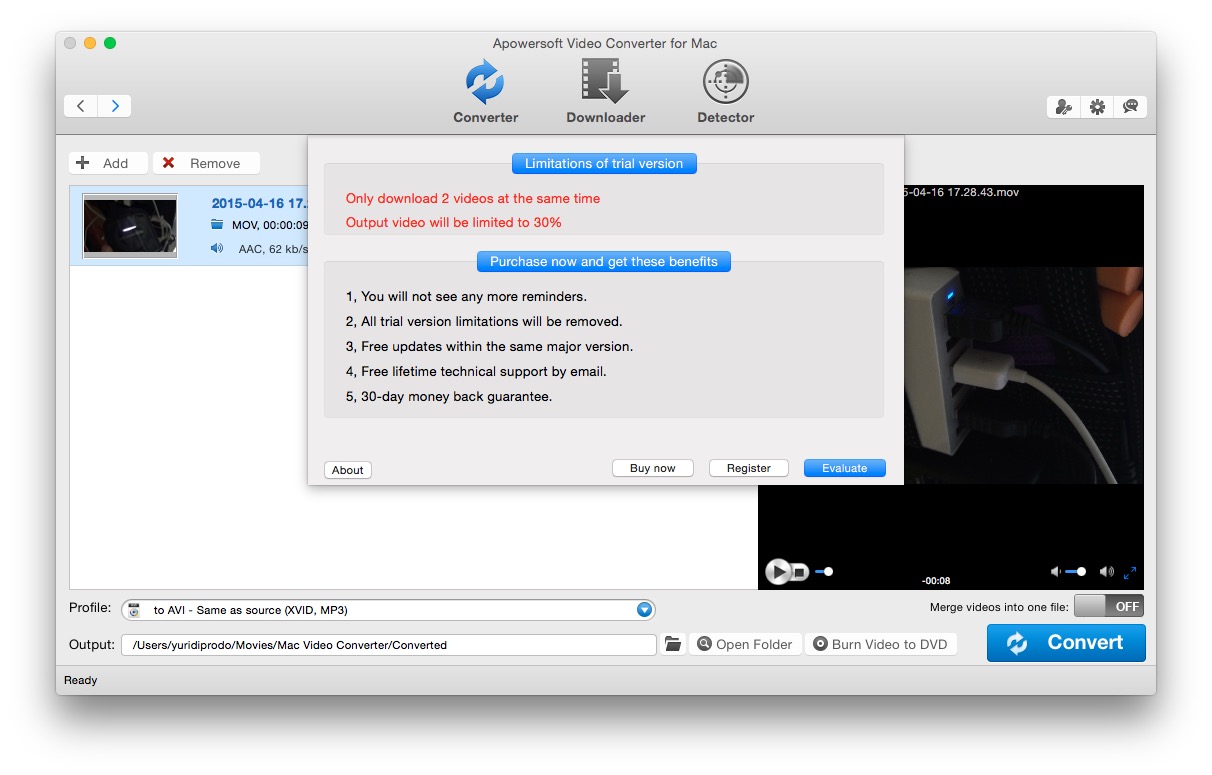Click the file name 2015-04-16 in list

coord(258,203)
